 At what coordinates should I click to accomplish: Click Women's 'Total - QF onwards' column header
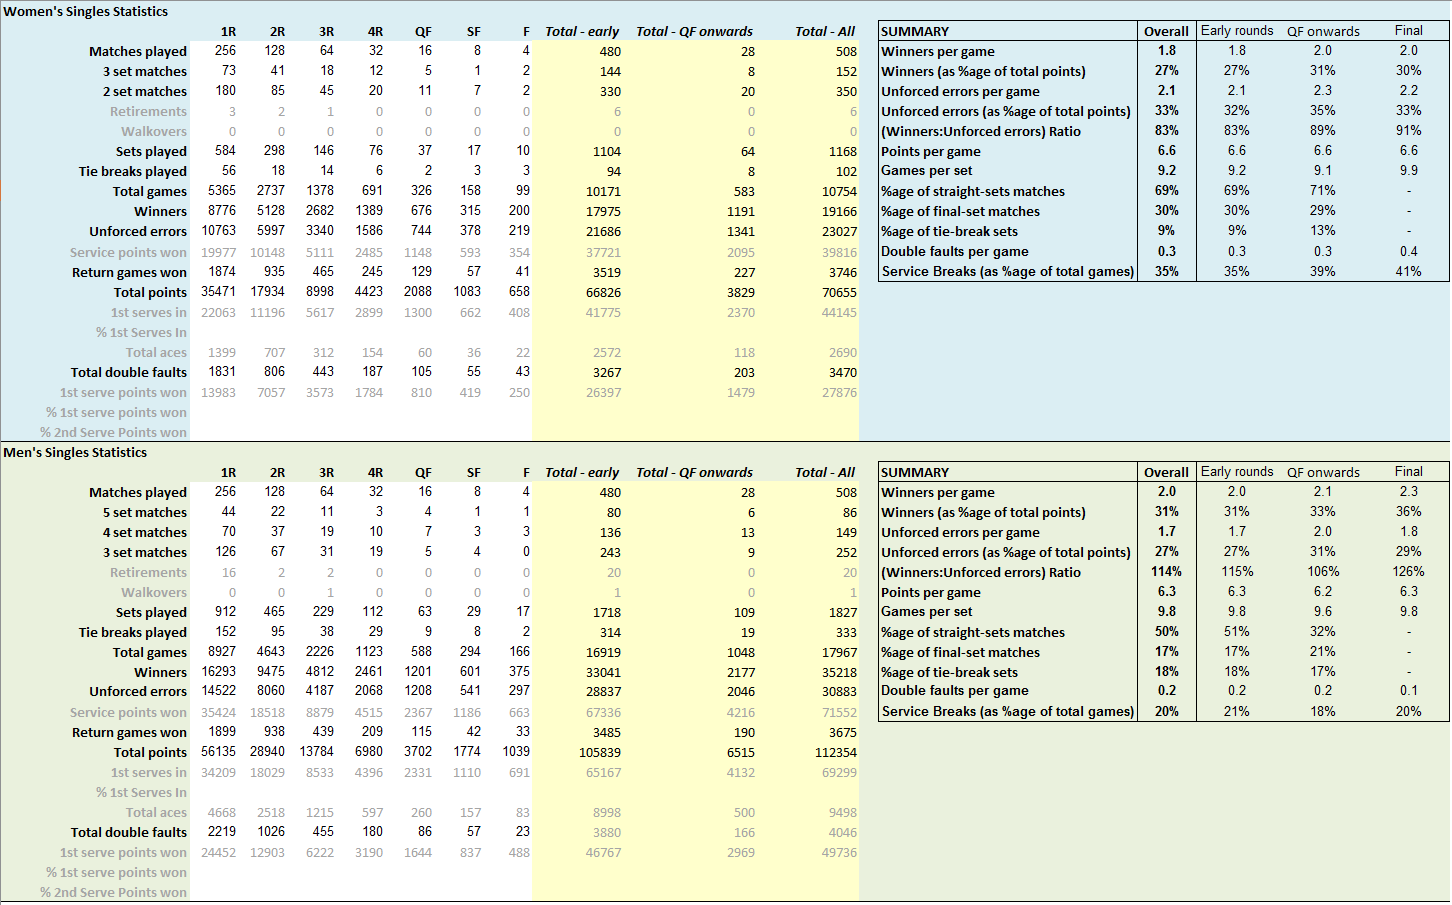tap(694, 32)
